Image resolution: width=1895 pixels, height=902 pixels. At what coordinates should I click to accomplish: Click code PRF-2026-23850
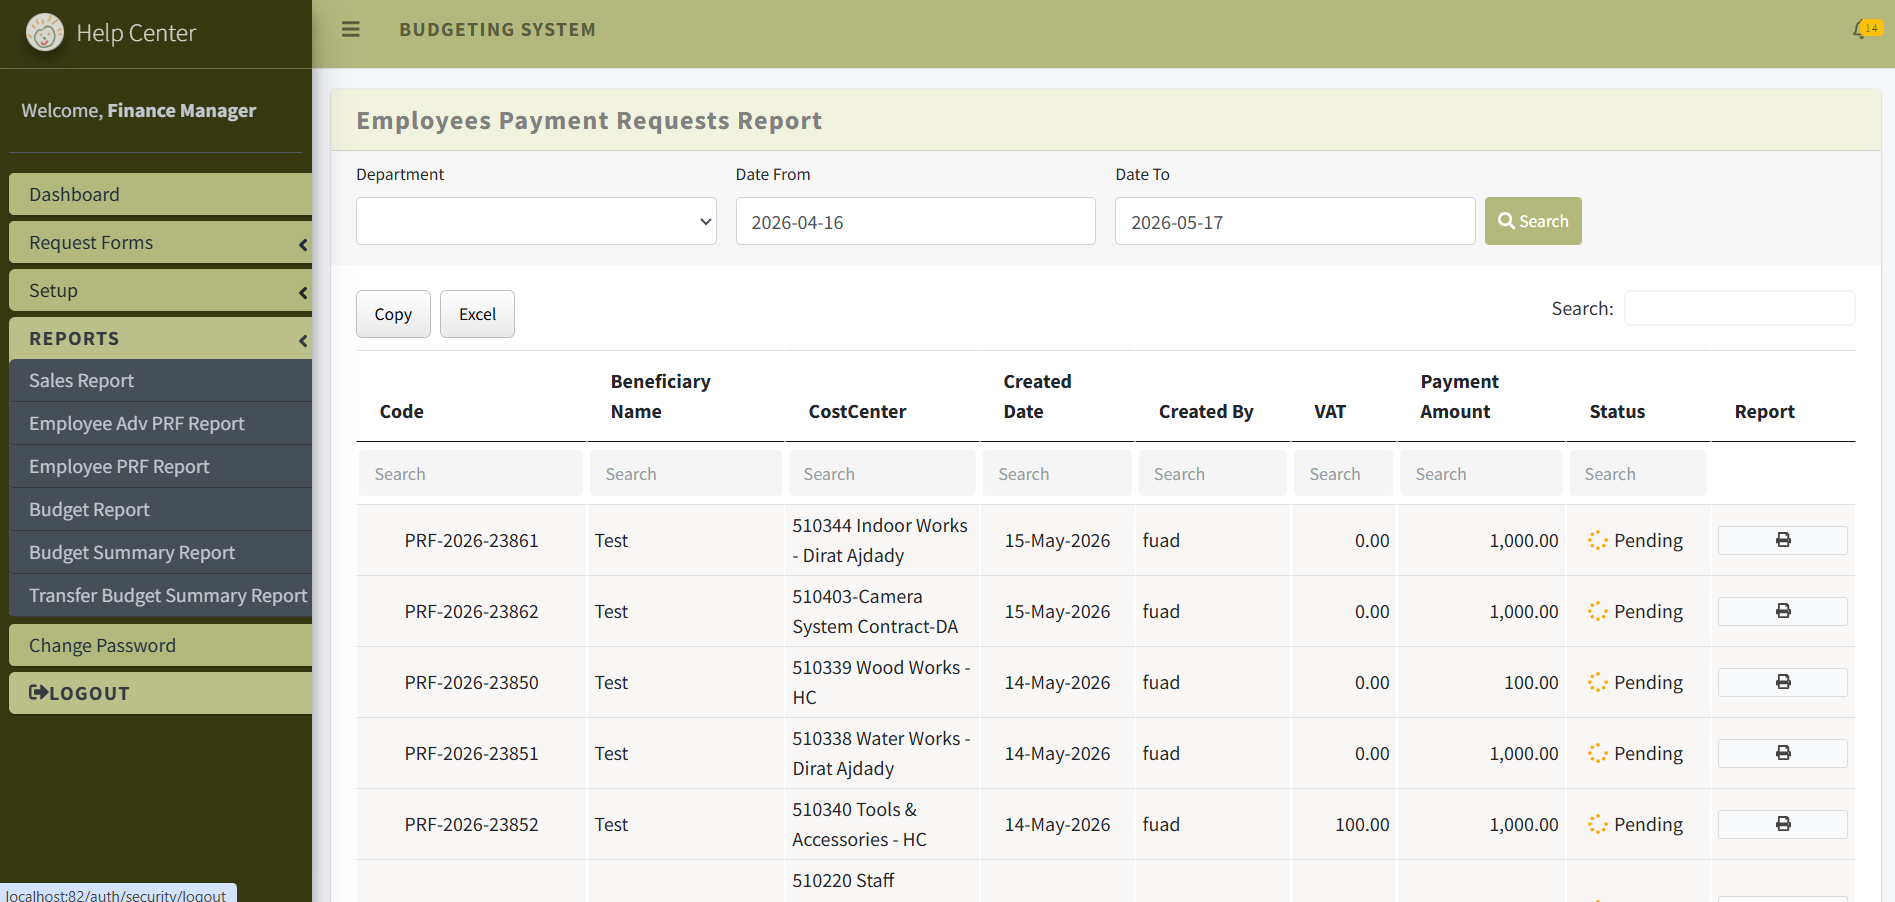(471, 682)
